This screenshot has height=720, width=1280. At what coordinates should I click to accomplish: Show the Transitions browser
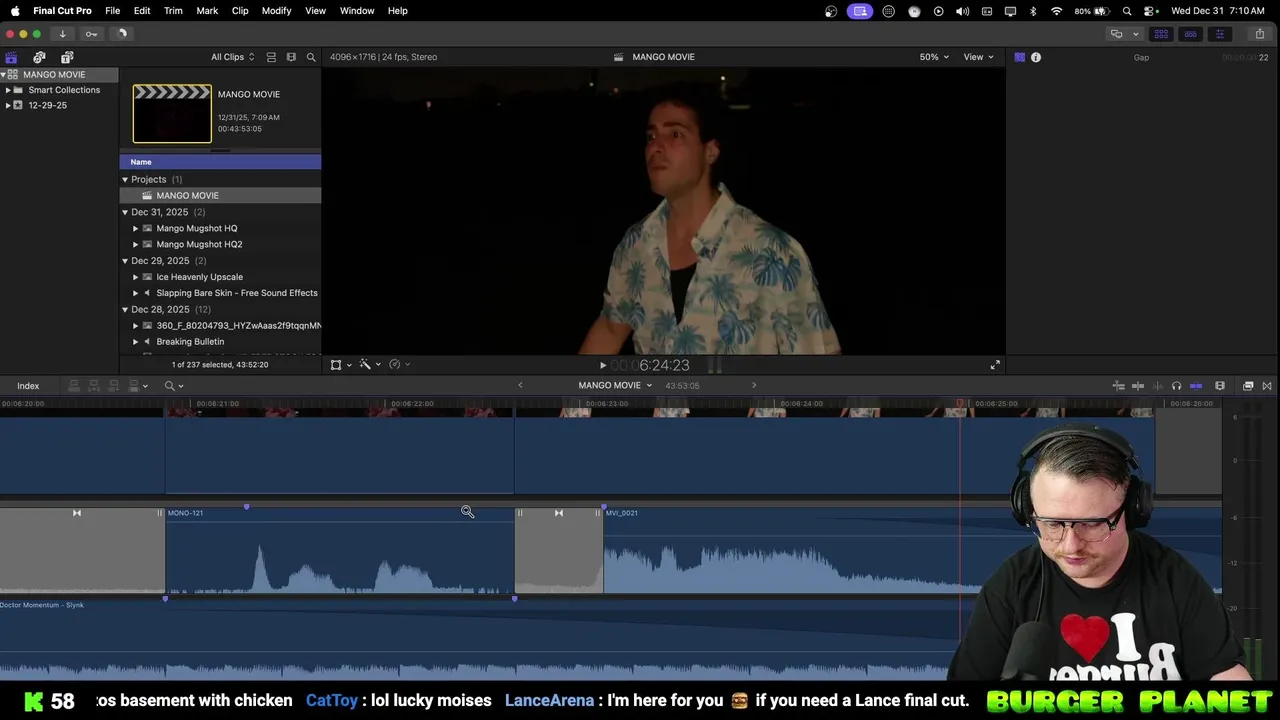coord(1267,386)
